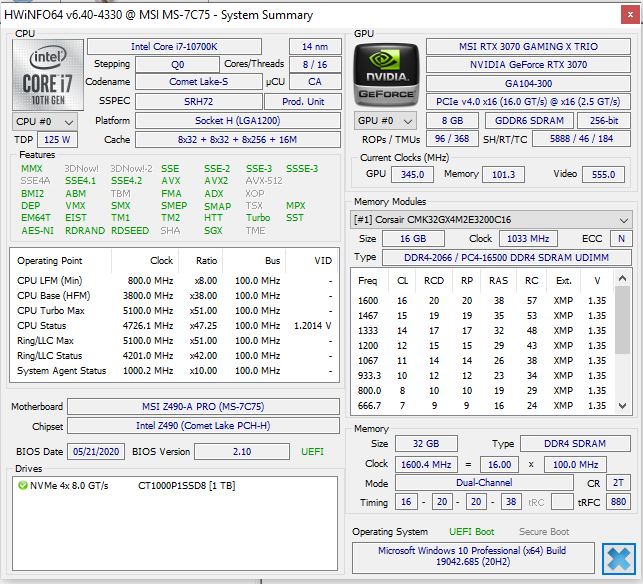Click the PCIe v4.0 x16 bus field
The height and width of the screenshot is (584, 643).
528,102
